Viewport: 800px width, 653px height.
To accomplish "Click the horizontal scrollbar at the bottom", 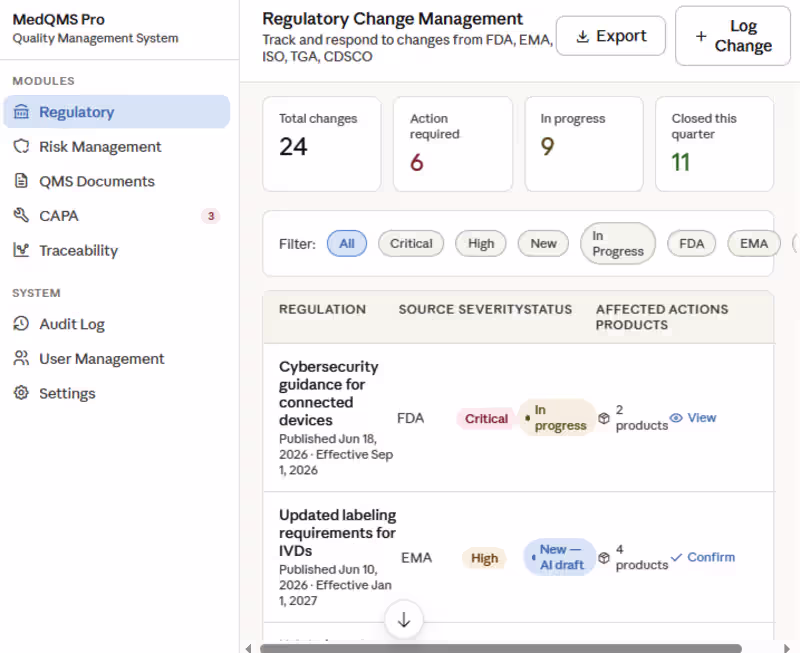I will pos(501,648).
